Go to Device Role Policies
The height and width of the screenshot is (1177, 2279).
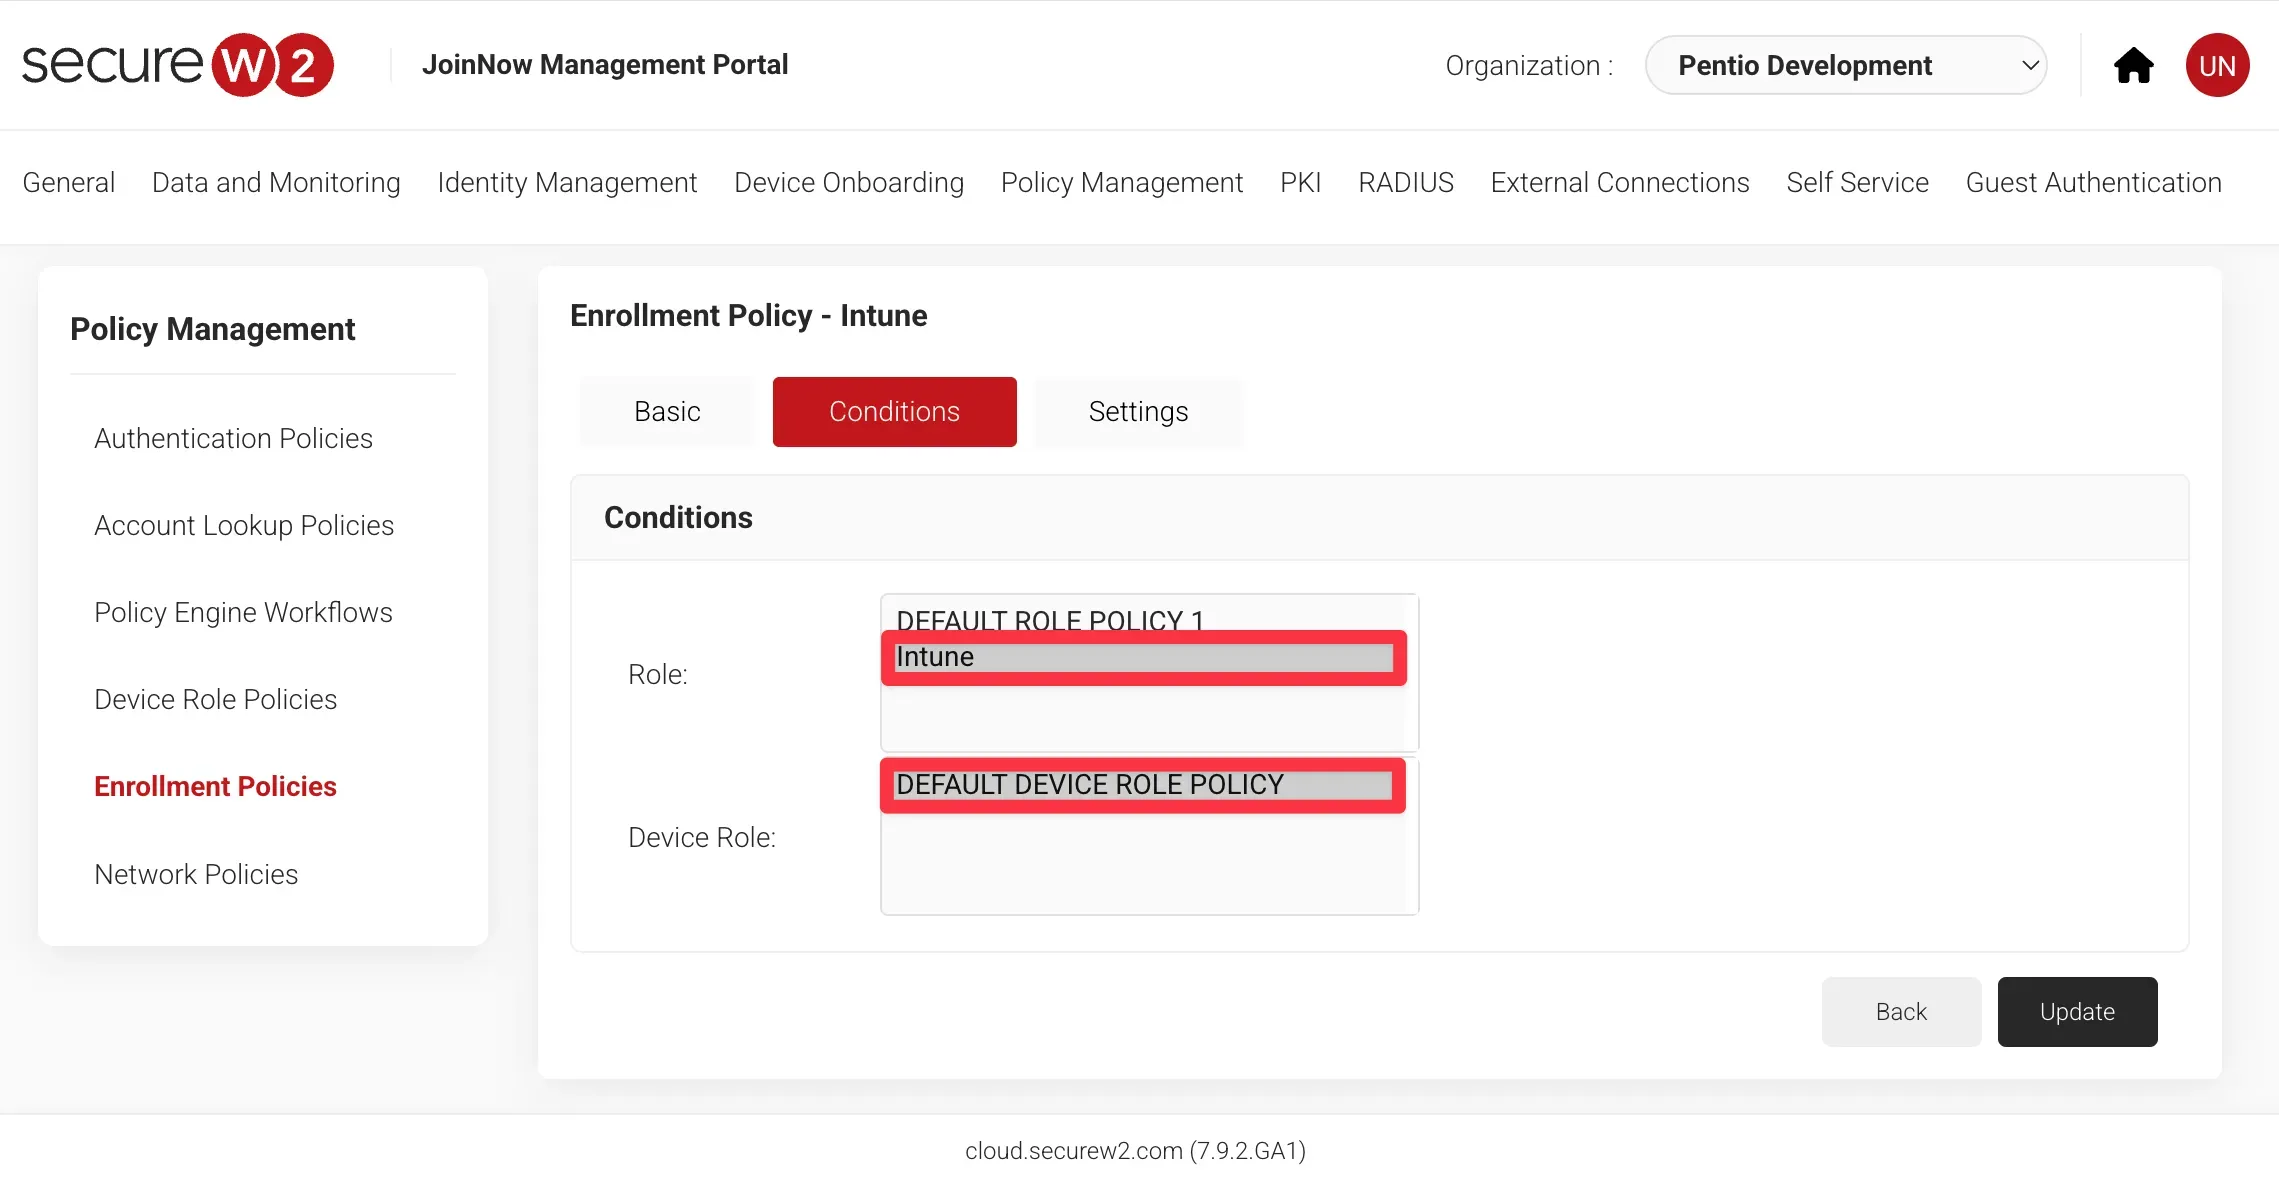(x=215, y=699)
